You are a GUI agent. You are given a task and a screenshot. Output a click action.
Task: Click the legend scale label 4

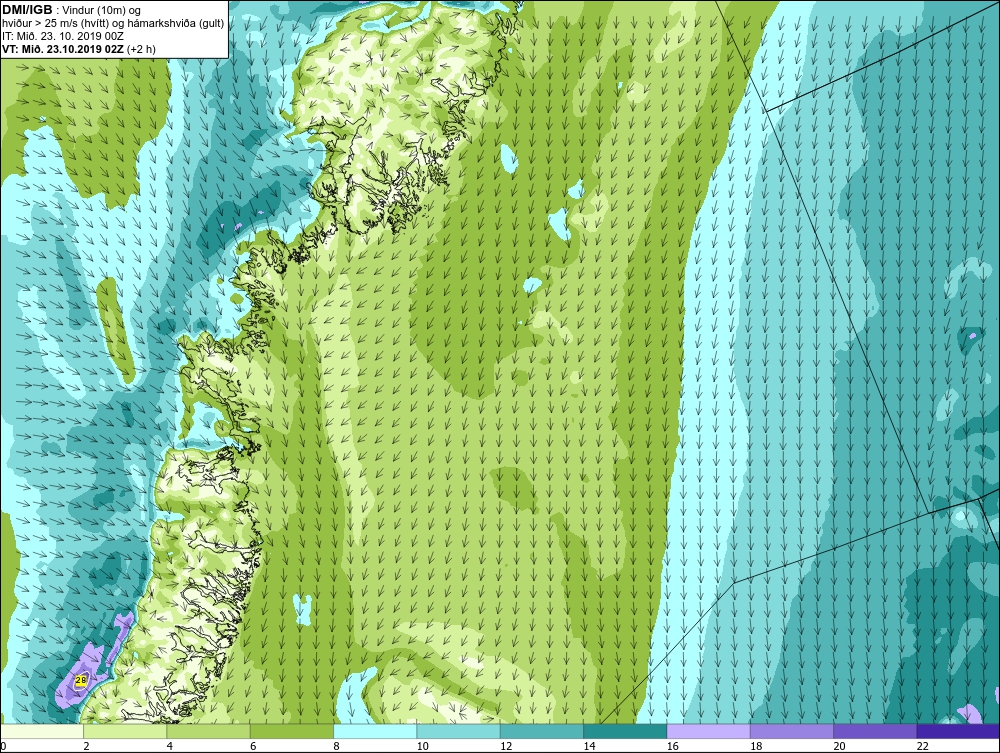(x=170, y=746)
